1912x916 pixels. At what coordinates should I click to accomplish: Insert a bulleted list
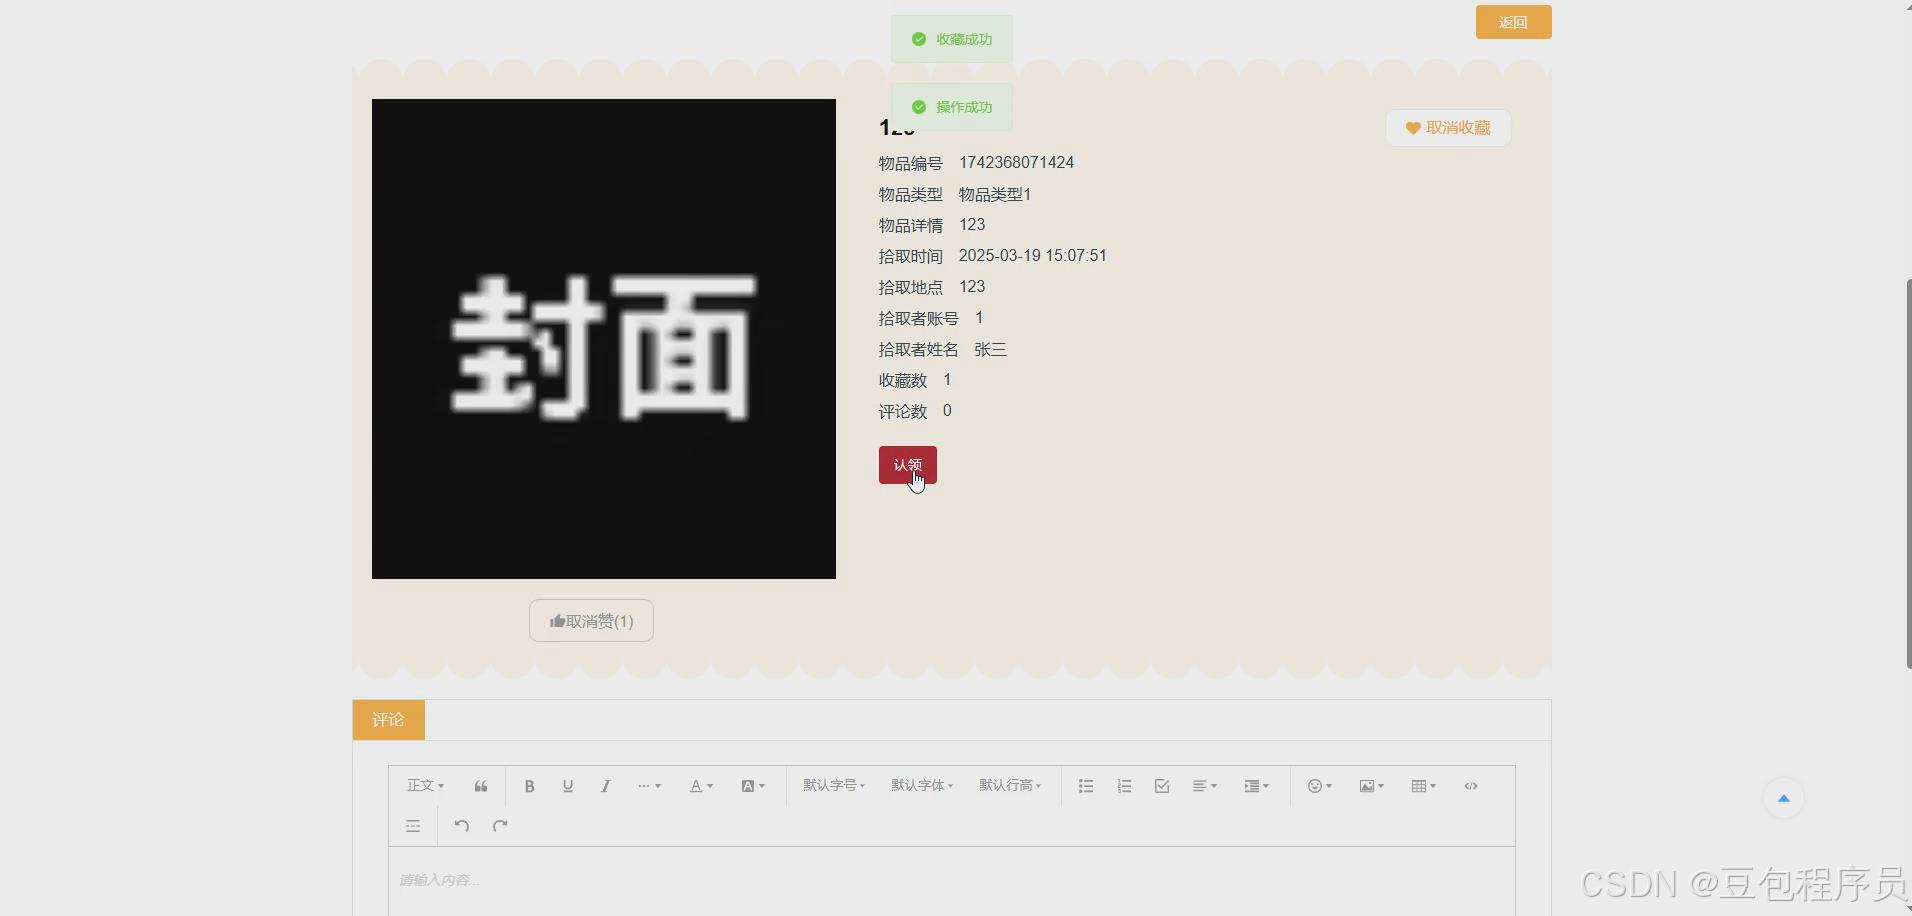tap(1085, 786)
